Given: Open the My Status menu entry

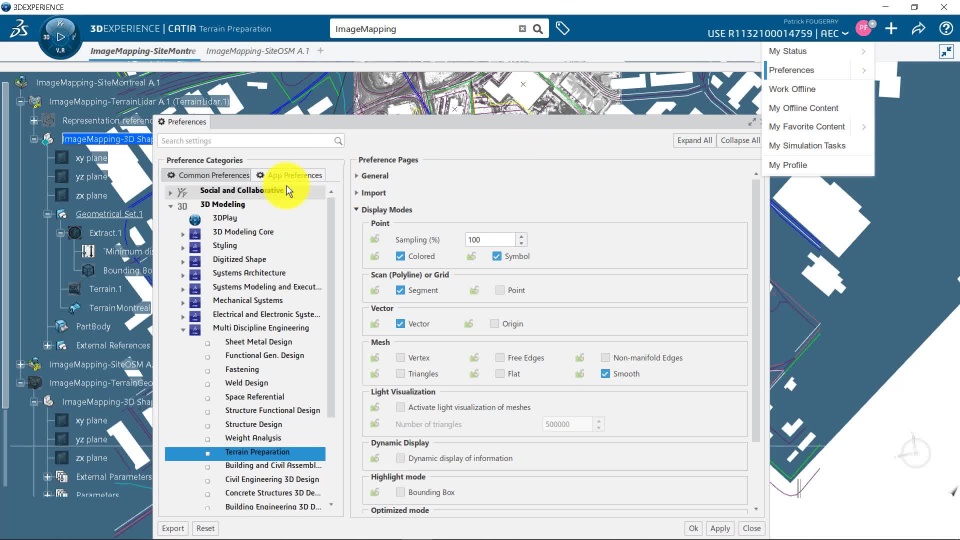Looking at the screenshot, I should [818, 51].
